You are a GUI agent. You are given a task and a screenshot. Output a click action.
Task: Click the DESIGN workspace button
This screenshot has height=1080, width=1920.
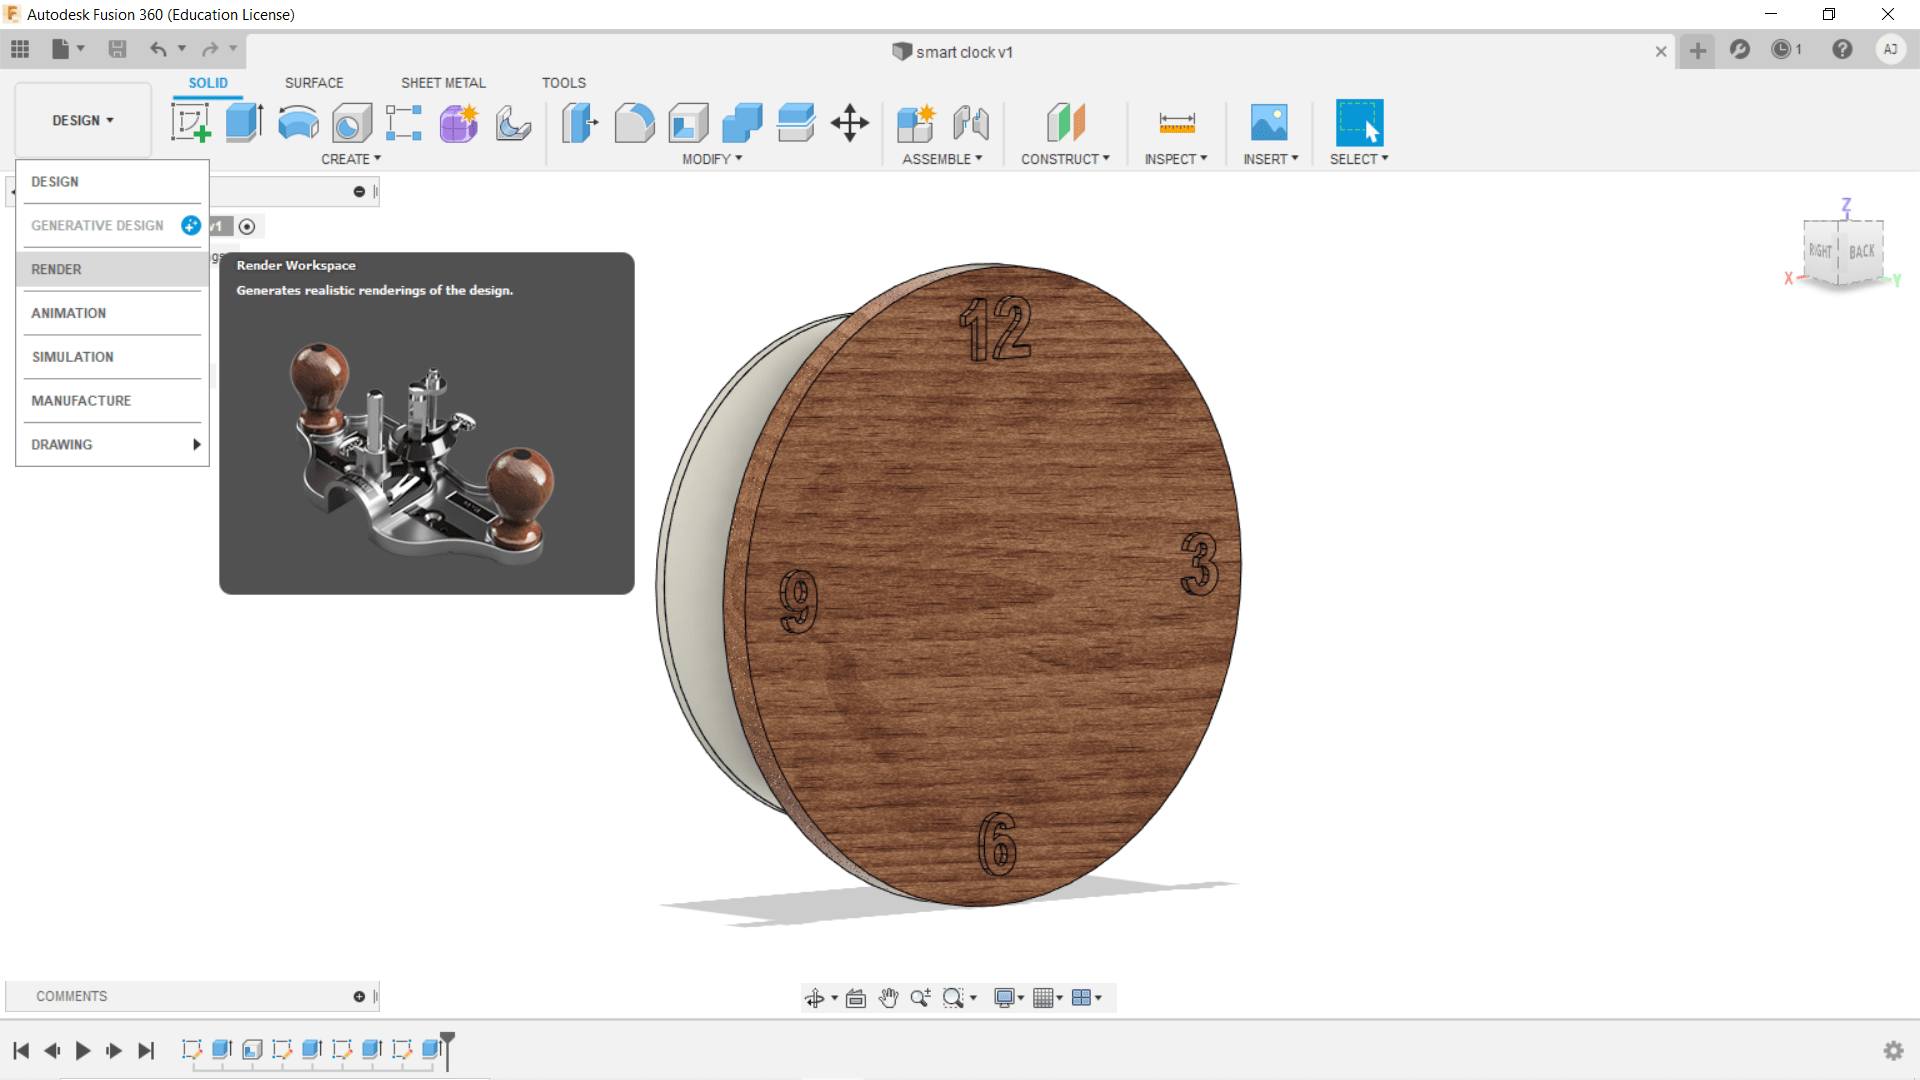[82, 120]
